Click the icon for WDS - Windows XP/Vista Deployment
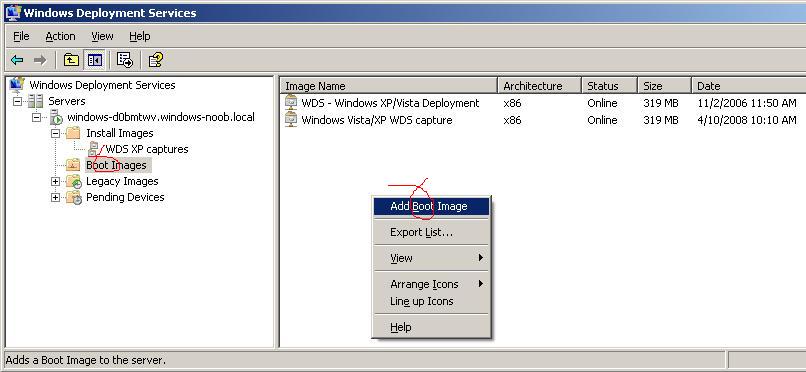 coord(291,103)
